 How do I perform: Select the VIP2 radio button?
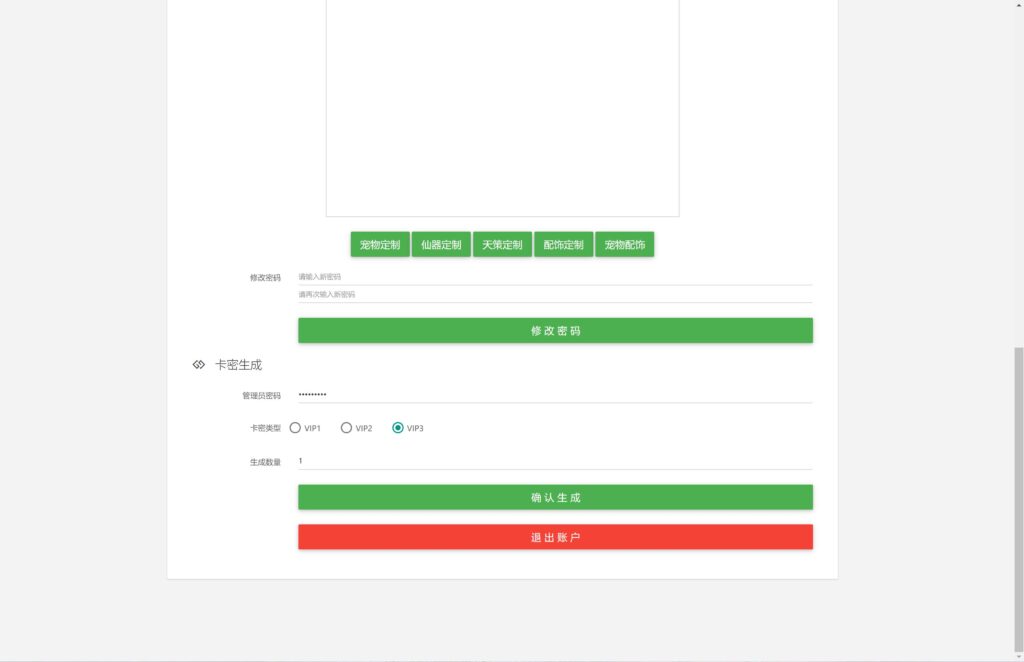click(346, 427)
